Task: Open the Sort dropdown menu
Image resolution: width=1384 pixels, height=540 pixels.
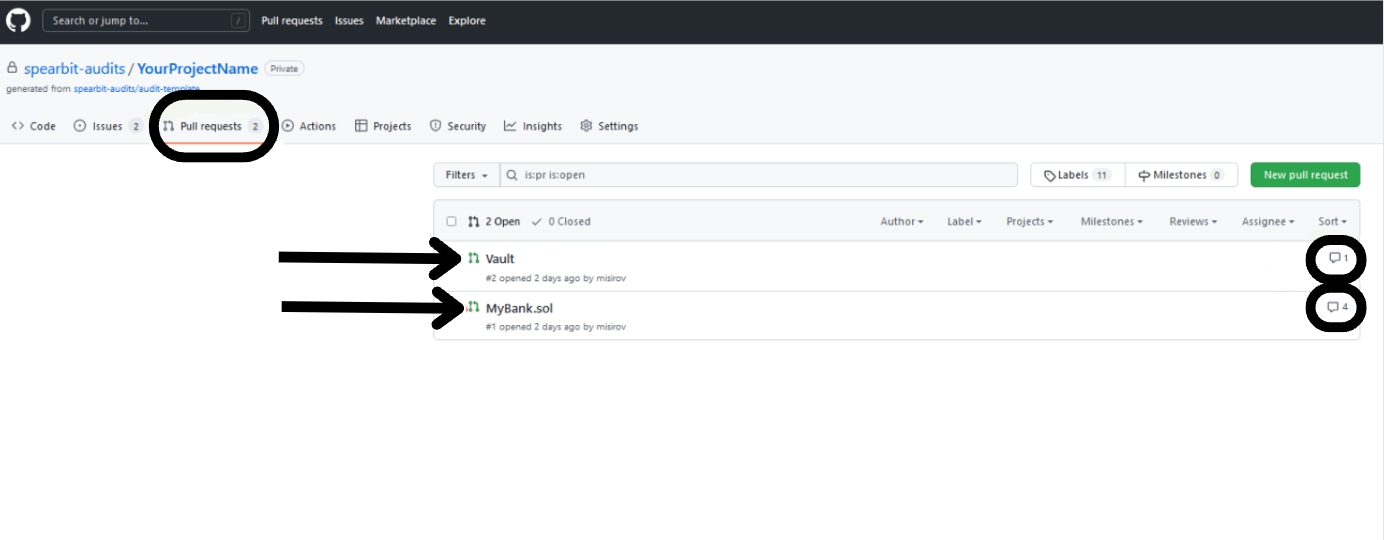Action: pos(1332,222)
